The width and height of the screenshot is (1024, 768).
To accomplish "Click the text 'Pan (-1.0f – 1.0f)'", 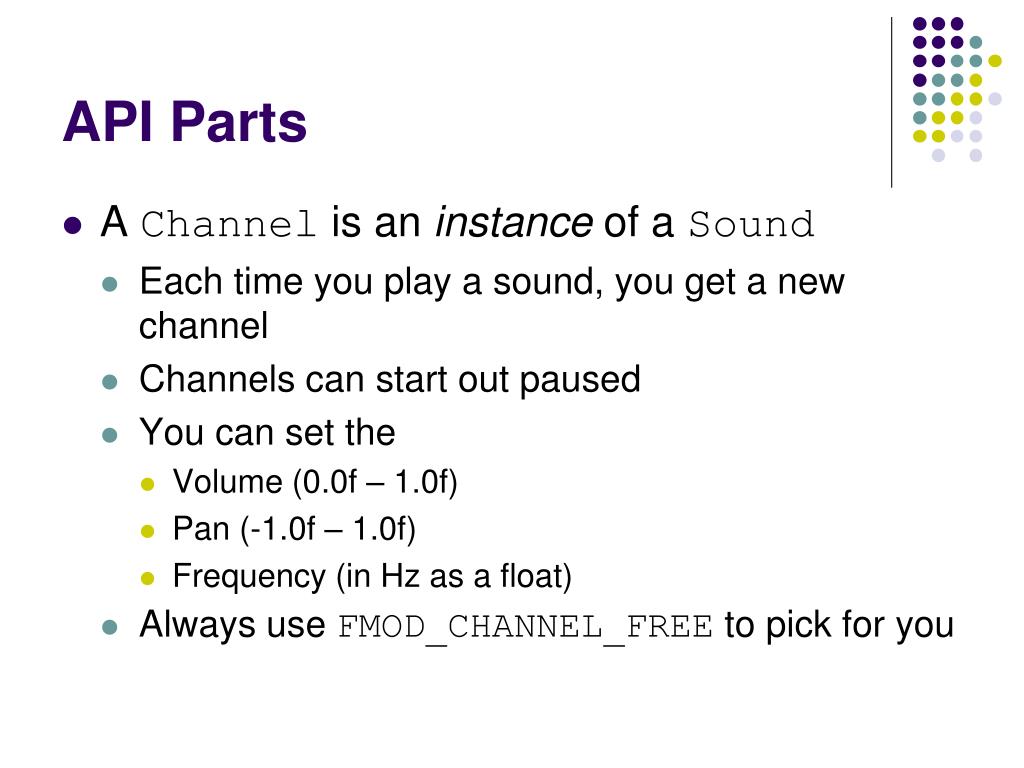I will (x=295, y=529).
